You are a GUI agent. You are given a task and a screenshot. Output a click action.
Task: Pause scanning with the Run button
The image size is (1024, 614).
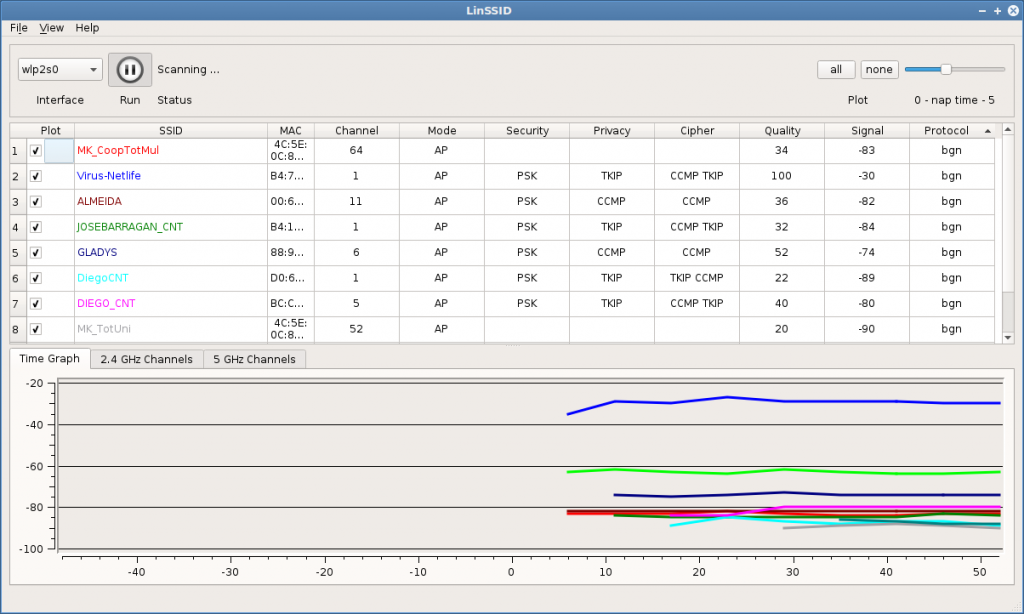(x=130, y=70)
